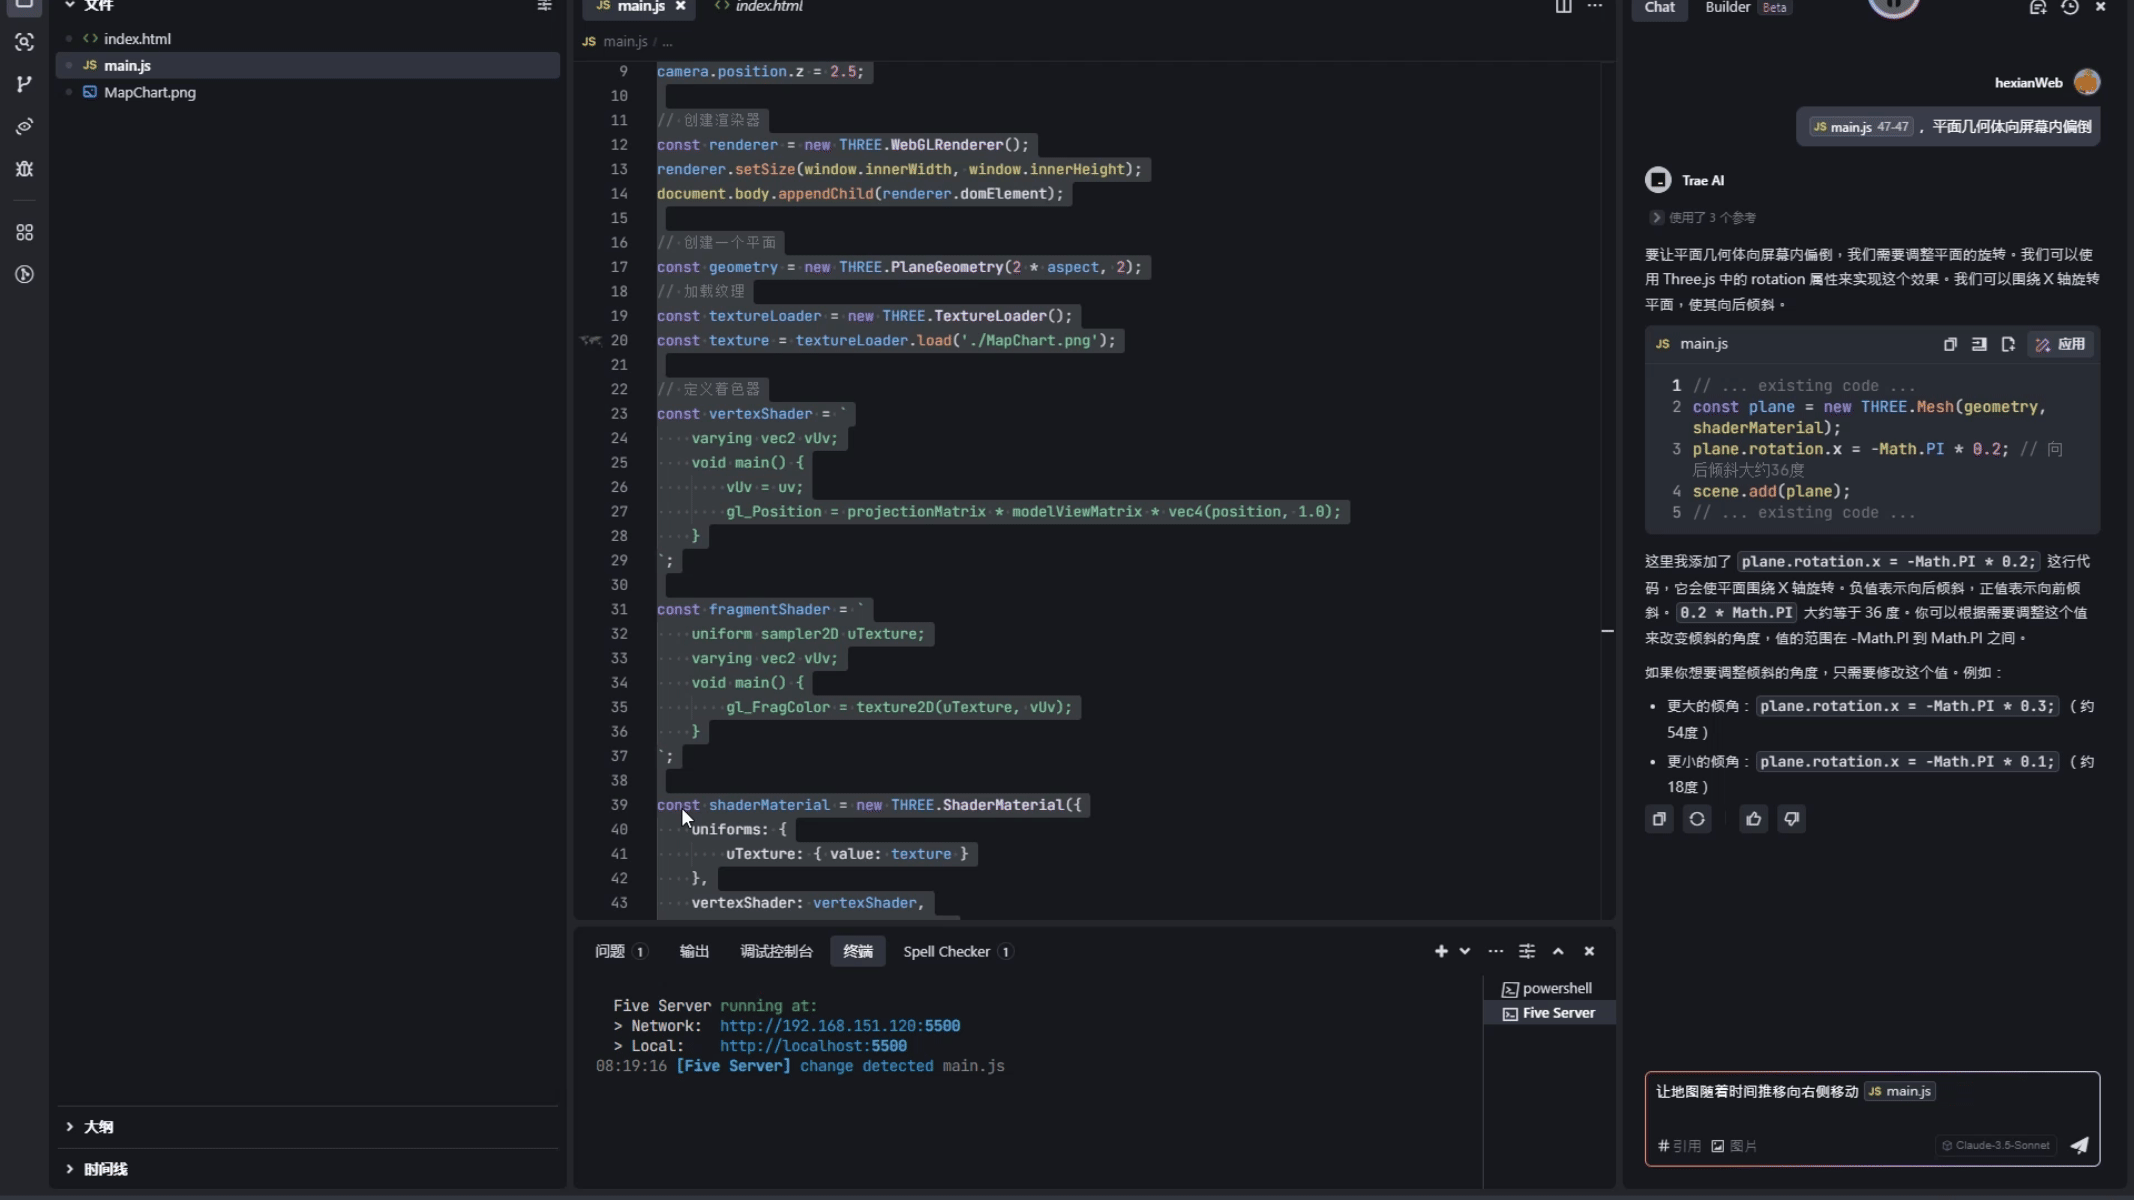Image resolution: width=2134 pixels, height=1200 pixels.
Task: Open http://localhost:5500 link in terminal
Action: pos(813,1045)
